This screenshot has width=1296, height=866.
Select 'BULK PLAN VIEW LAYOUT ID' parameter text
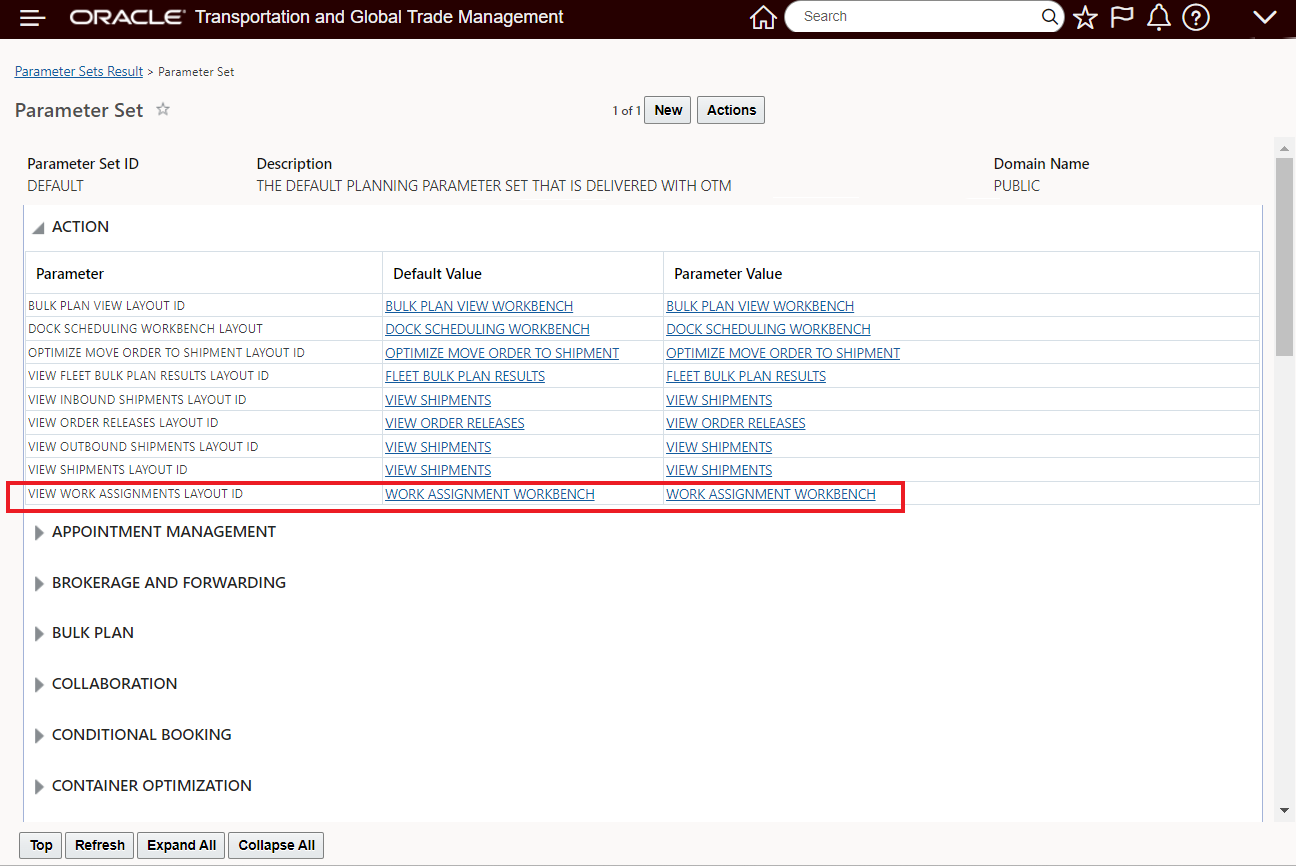point(106,306)
